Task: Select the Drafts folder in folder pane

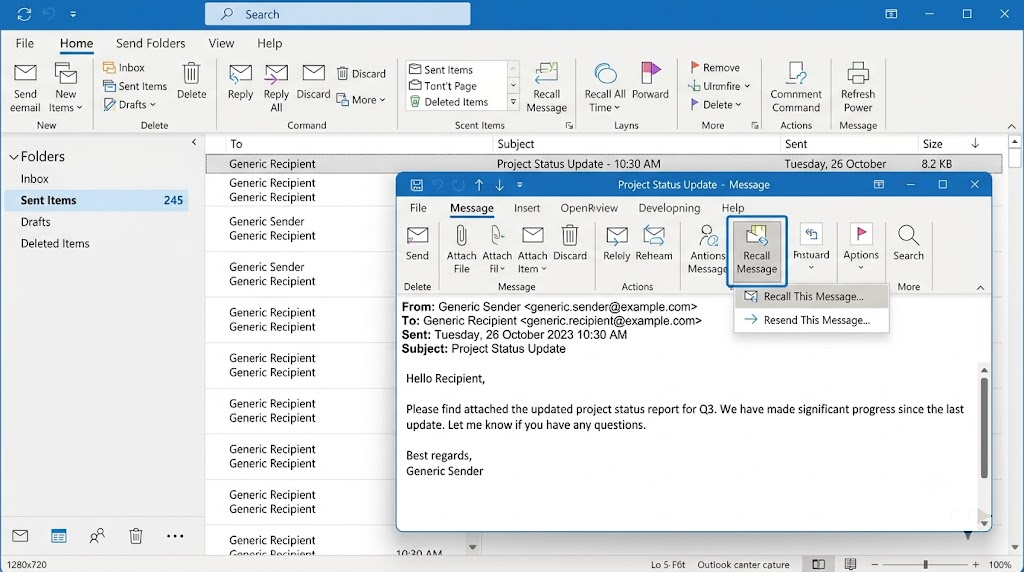Action: [x=35, y=222]
